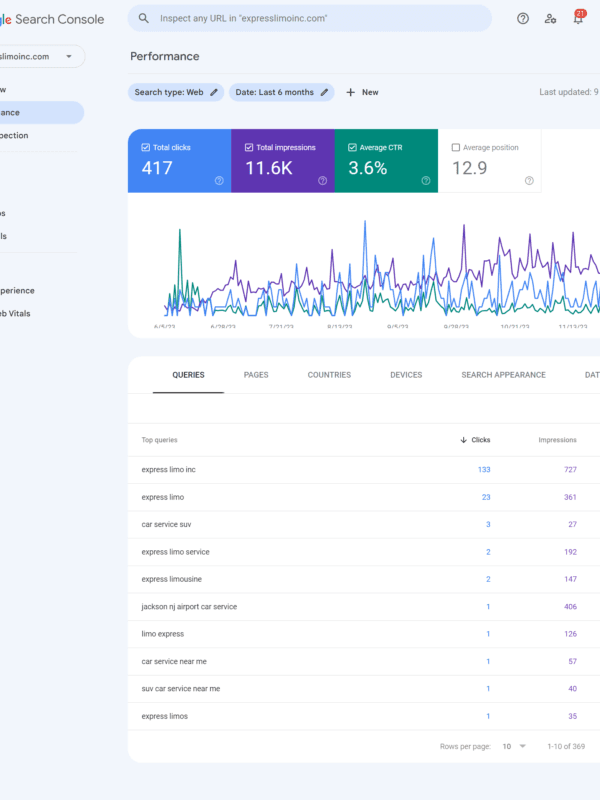Viewport: 600px width, 800px height.
Task: Add a New filter
Action: [x=362, y=92]
